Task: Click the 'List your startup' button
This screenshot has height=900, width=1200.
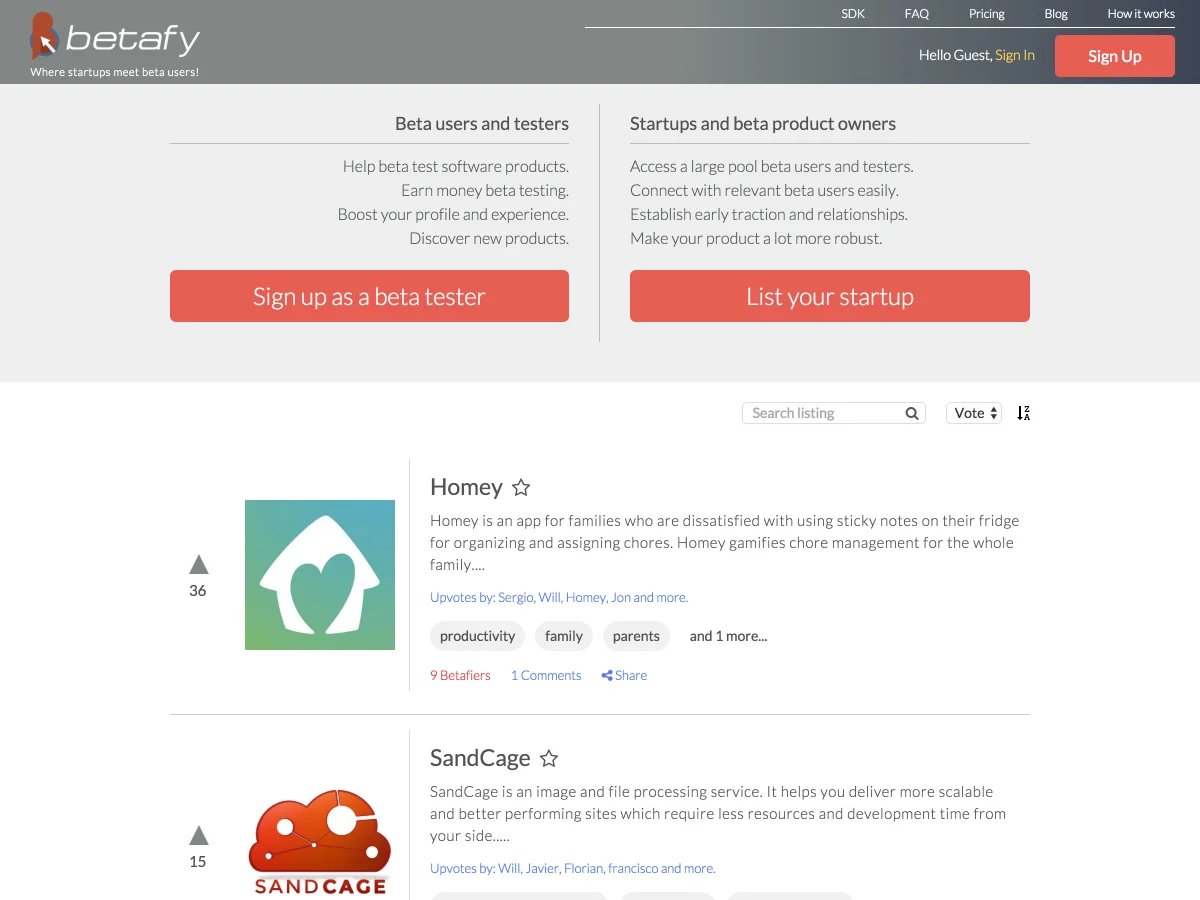Action: pyautogui.click(x=830, y=296)
